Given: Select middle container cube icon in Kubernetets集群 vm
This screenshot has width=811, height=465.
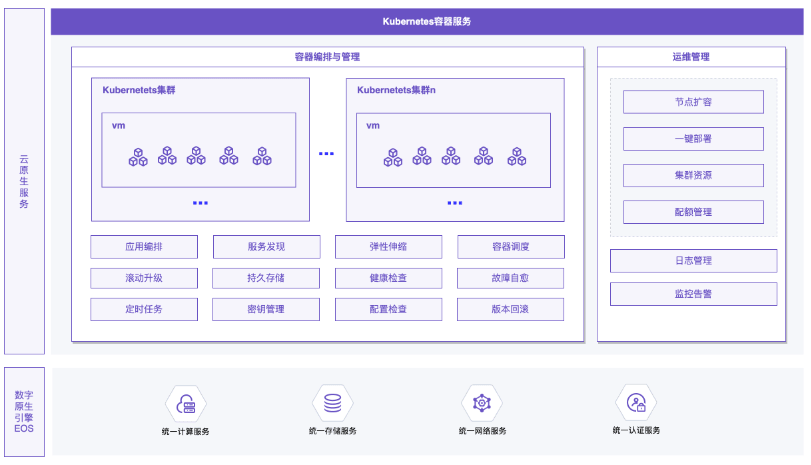Looking at the screenshot, I should 196,155.
